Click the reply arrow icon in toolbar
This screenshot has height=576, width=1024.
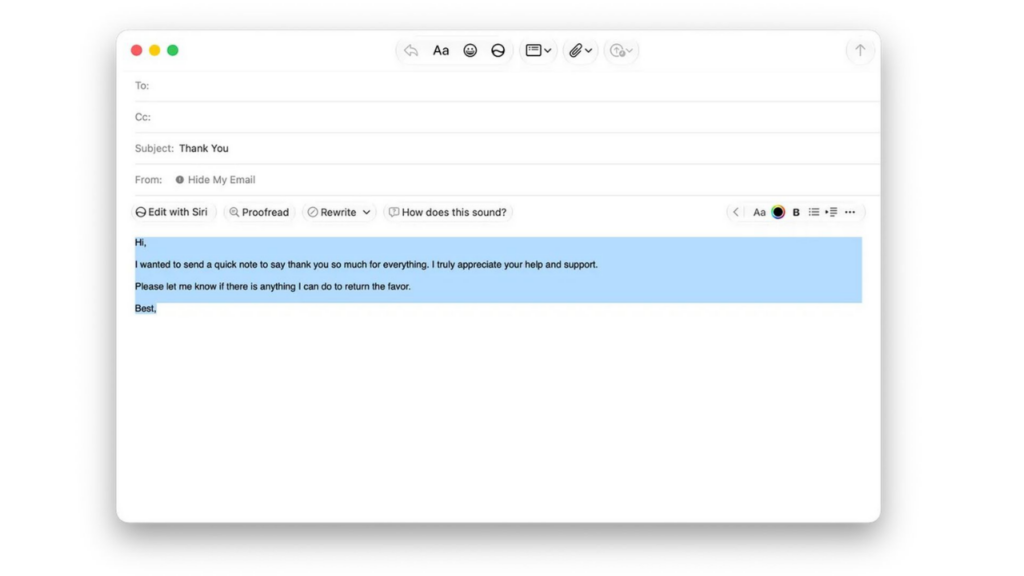[x=411, y=50]
